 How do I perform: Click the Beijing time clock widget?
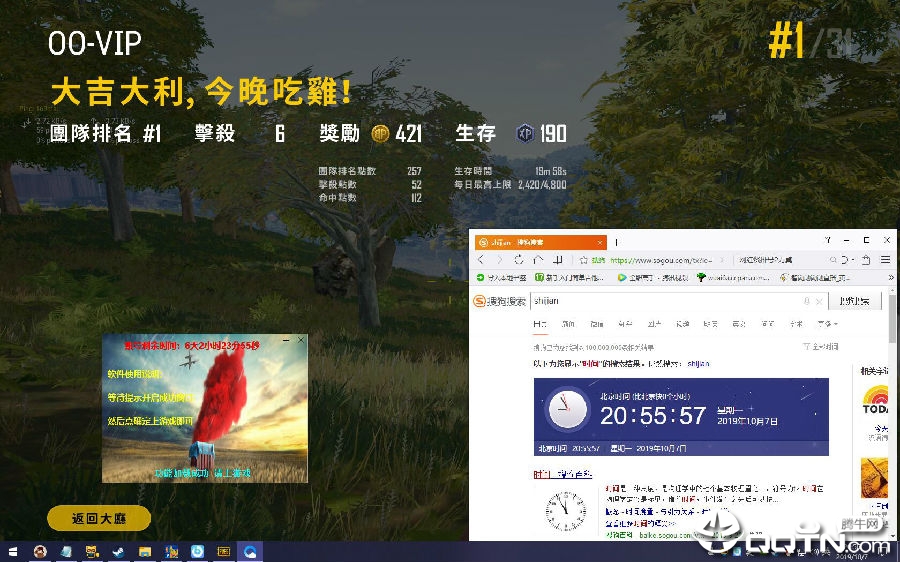(x=681, y=416)
